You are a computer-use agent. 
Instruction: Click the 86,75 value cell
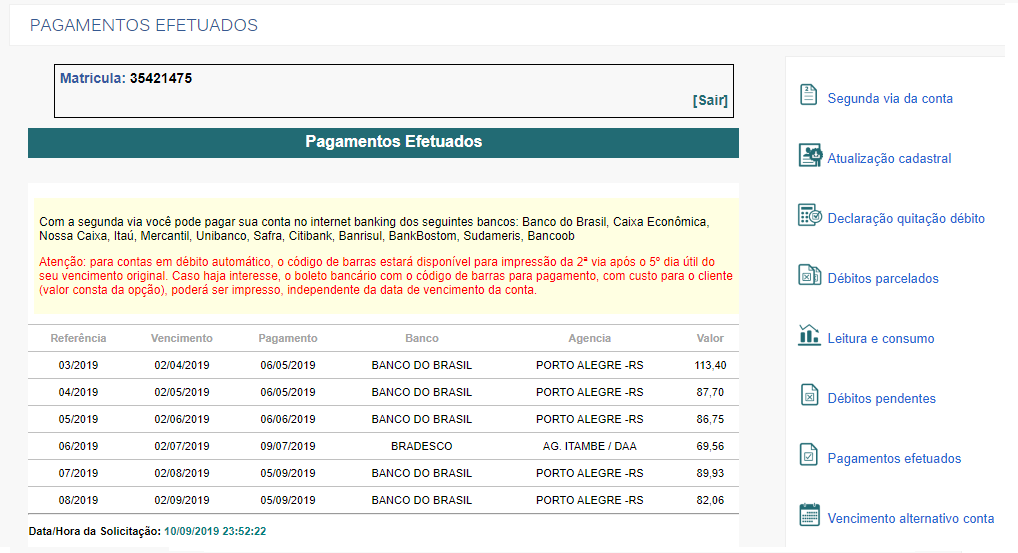click(710, 419)
